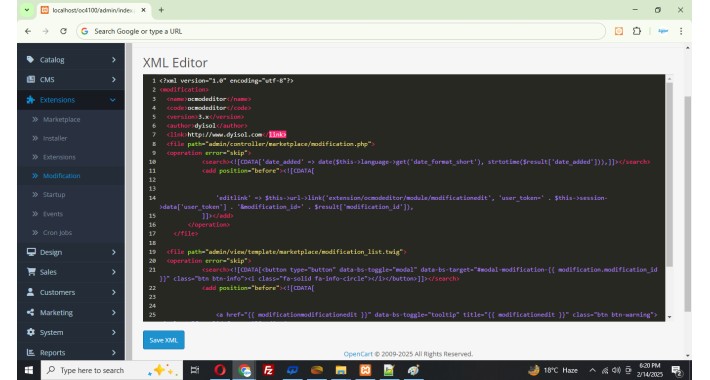Click the CMS newspaper icon in sidebar
Screen dimensions: 710x380
(x=30, y=79)
